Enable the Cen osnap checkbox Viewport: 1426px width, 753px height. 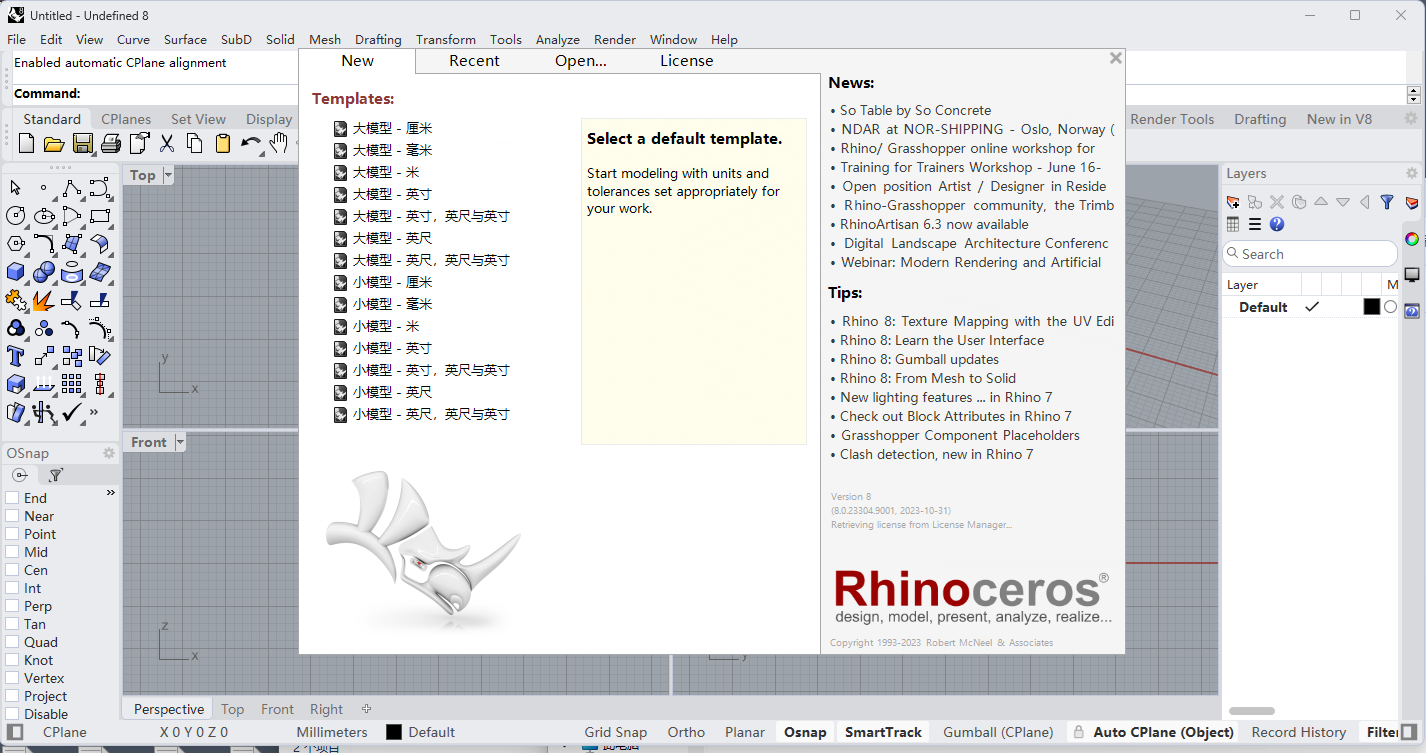tap(12, 570)
